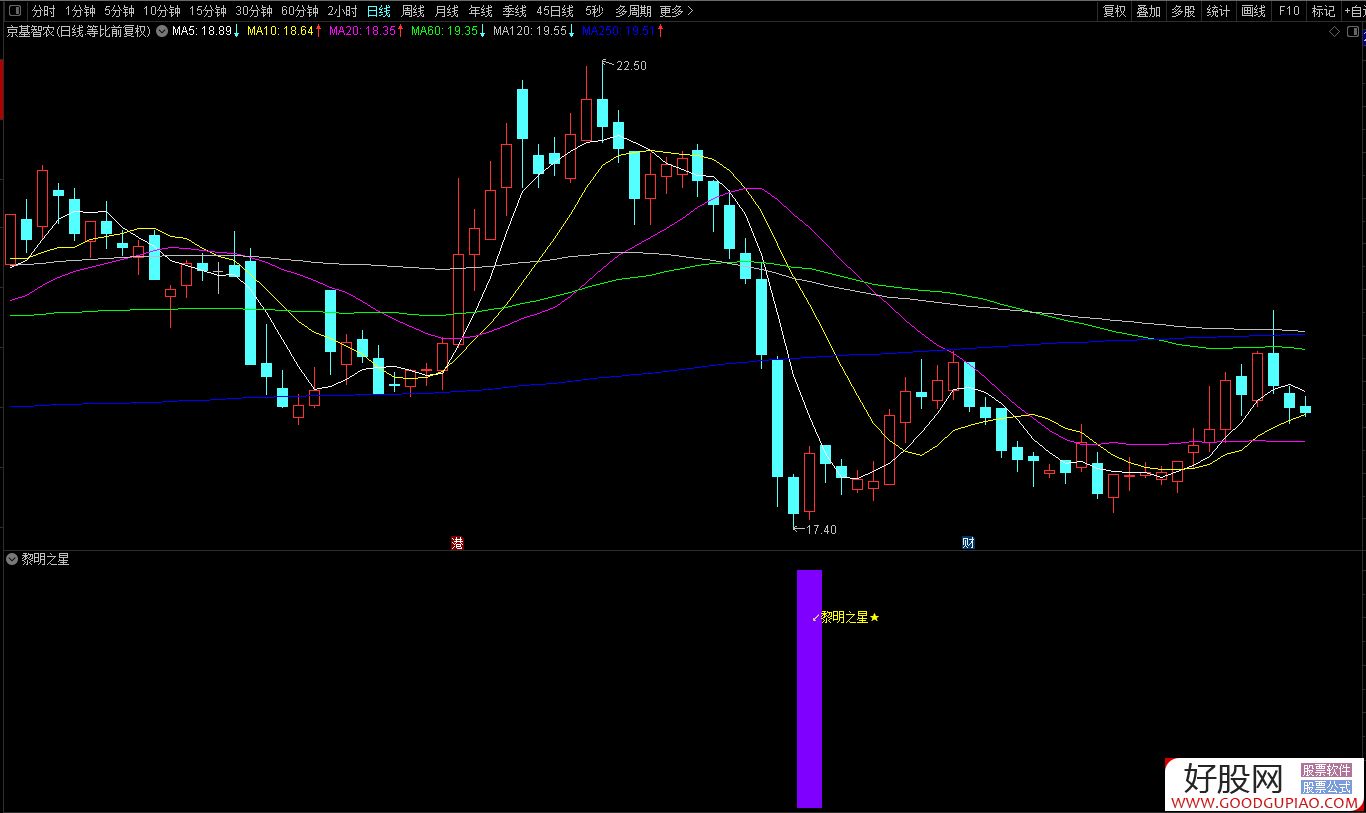Screen dimensions: 1366x813
Task: Open the 财 marker icon under the chart
Action: point(968,543)
